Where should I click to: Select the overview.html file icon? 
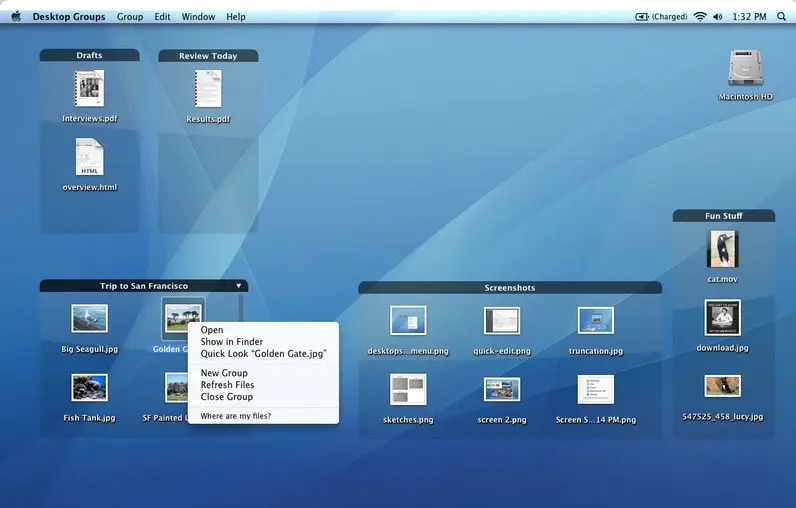[x=89, y=157]
